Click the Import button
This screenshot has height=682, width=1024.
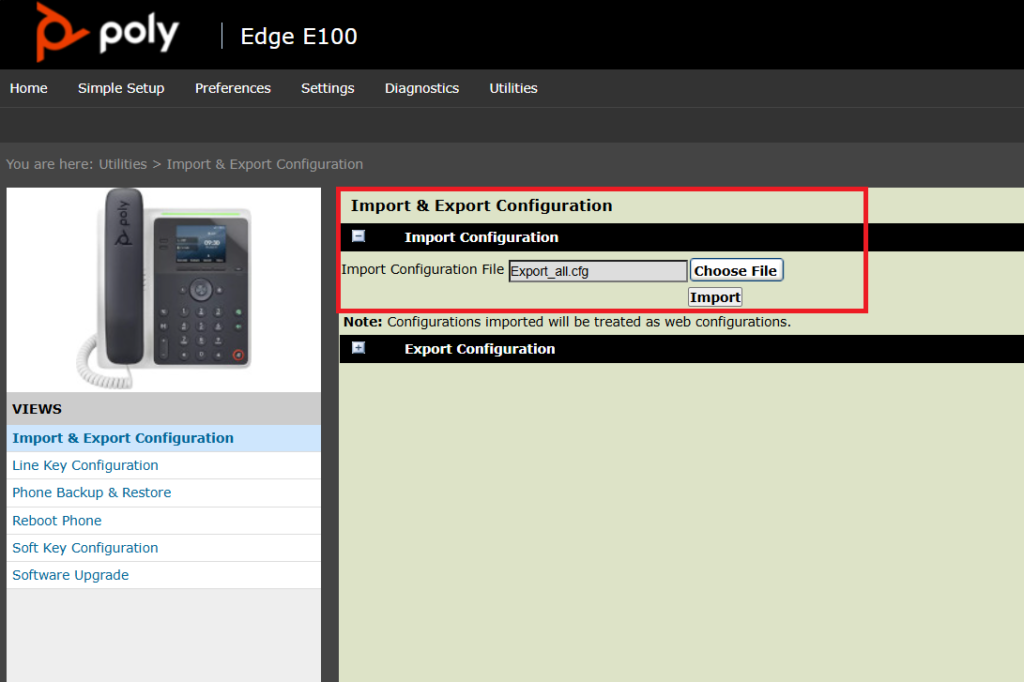coord(715,297)
